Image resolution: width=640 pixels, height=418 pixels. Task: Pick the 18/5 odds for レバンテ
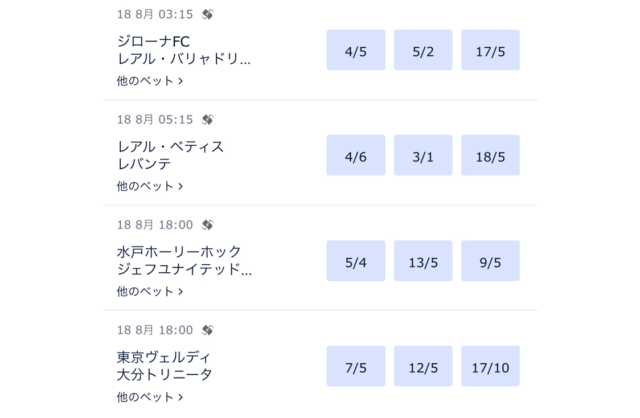click(x=490, y=155)
